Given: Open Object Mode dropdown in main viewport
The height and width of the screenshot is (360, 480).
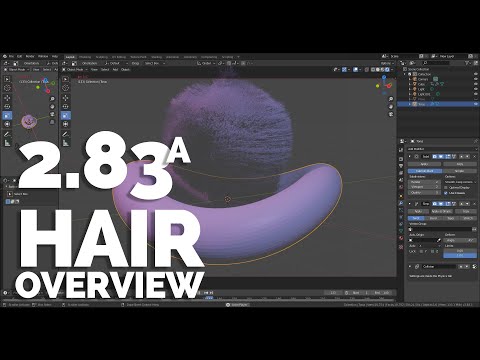Looking at the screenshot, I should click(75, 70).
